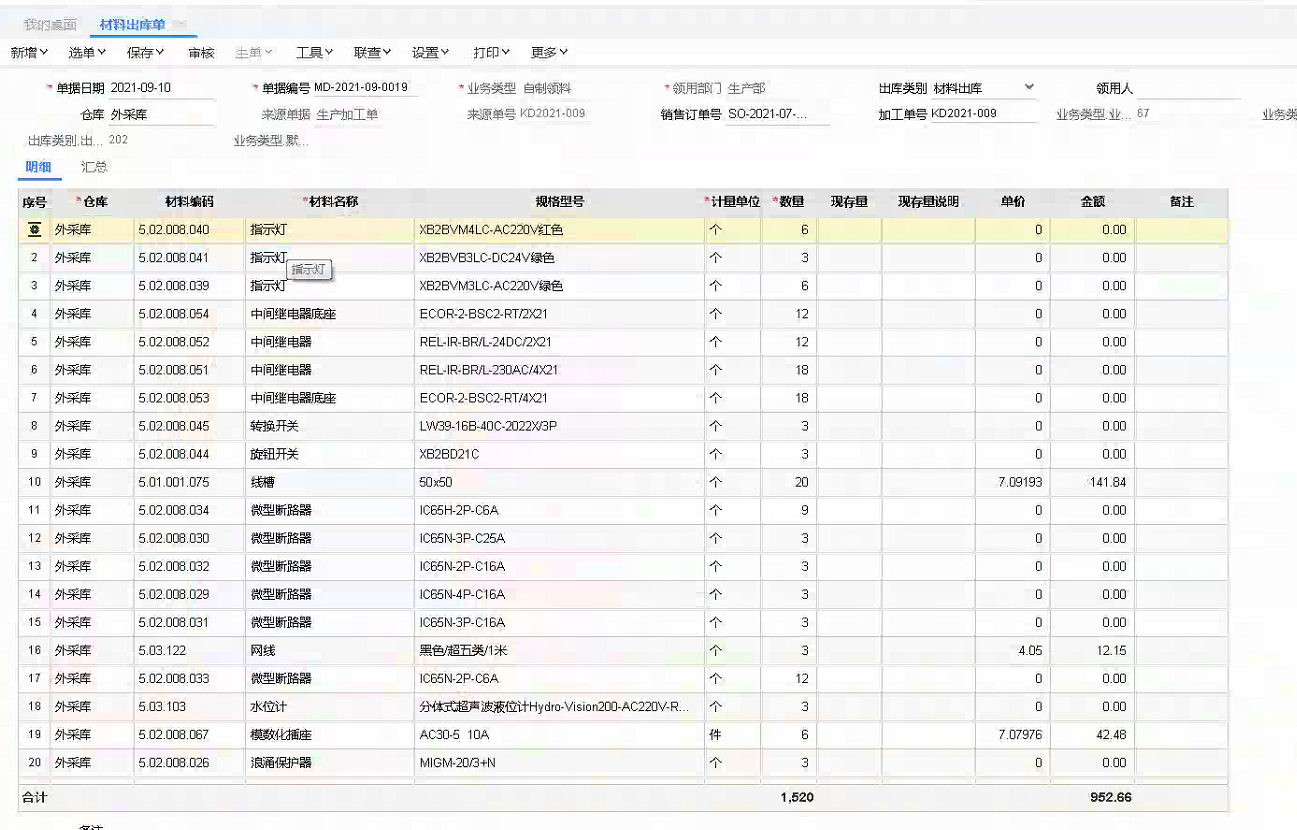Click the 来源单号 value KD2021-009
The width and height of the screenshot is (1297, 830).
point(552,114)
